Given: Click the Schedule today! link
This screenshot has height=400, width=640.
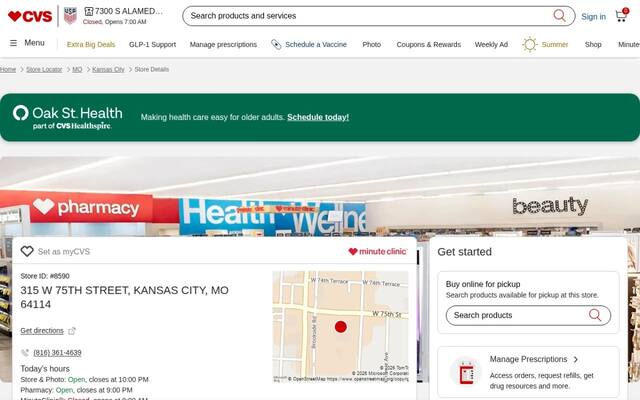Looking at the screenshot, I should tap(318, 117).
